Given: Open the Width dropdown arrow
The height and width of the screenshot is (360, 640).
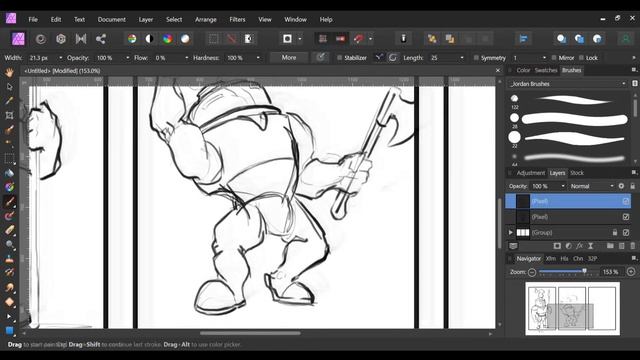Looking at the screenshot, I should coord(61,58).
